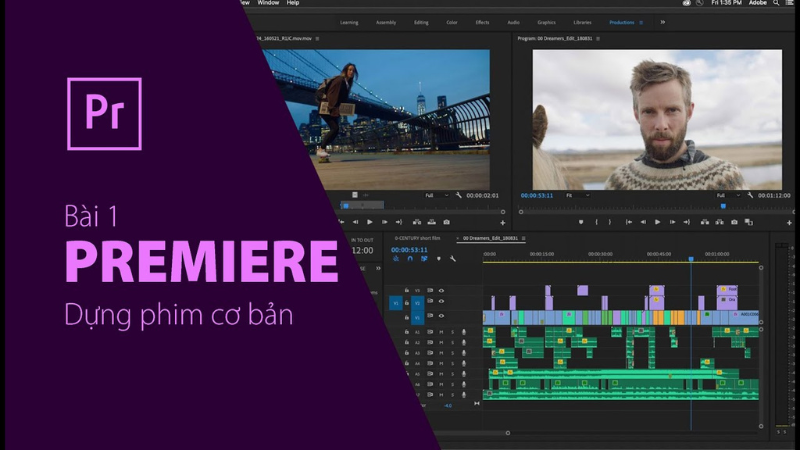Play the Source monitor clip
This screenshot has height=450, width=800.
point(370,222)
